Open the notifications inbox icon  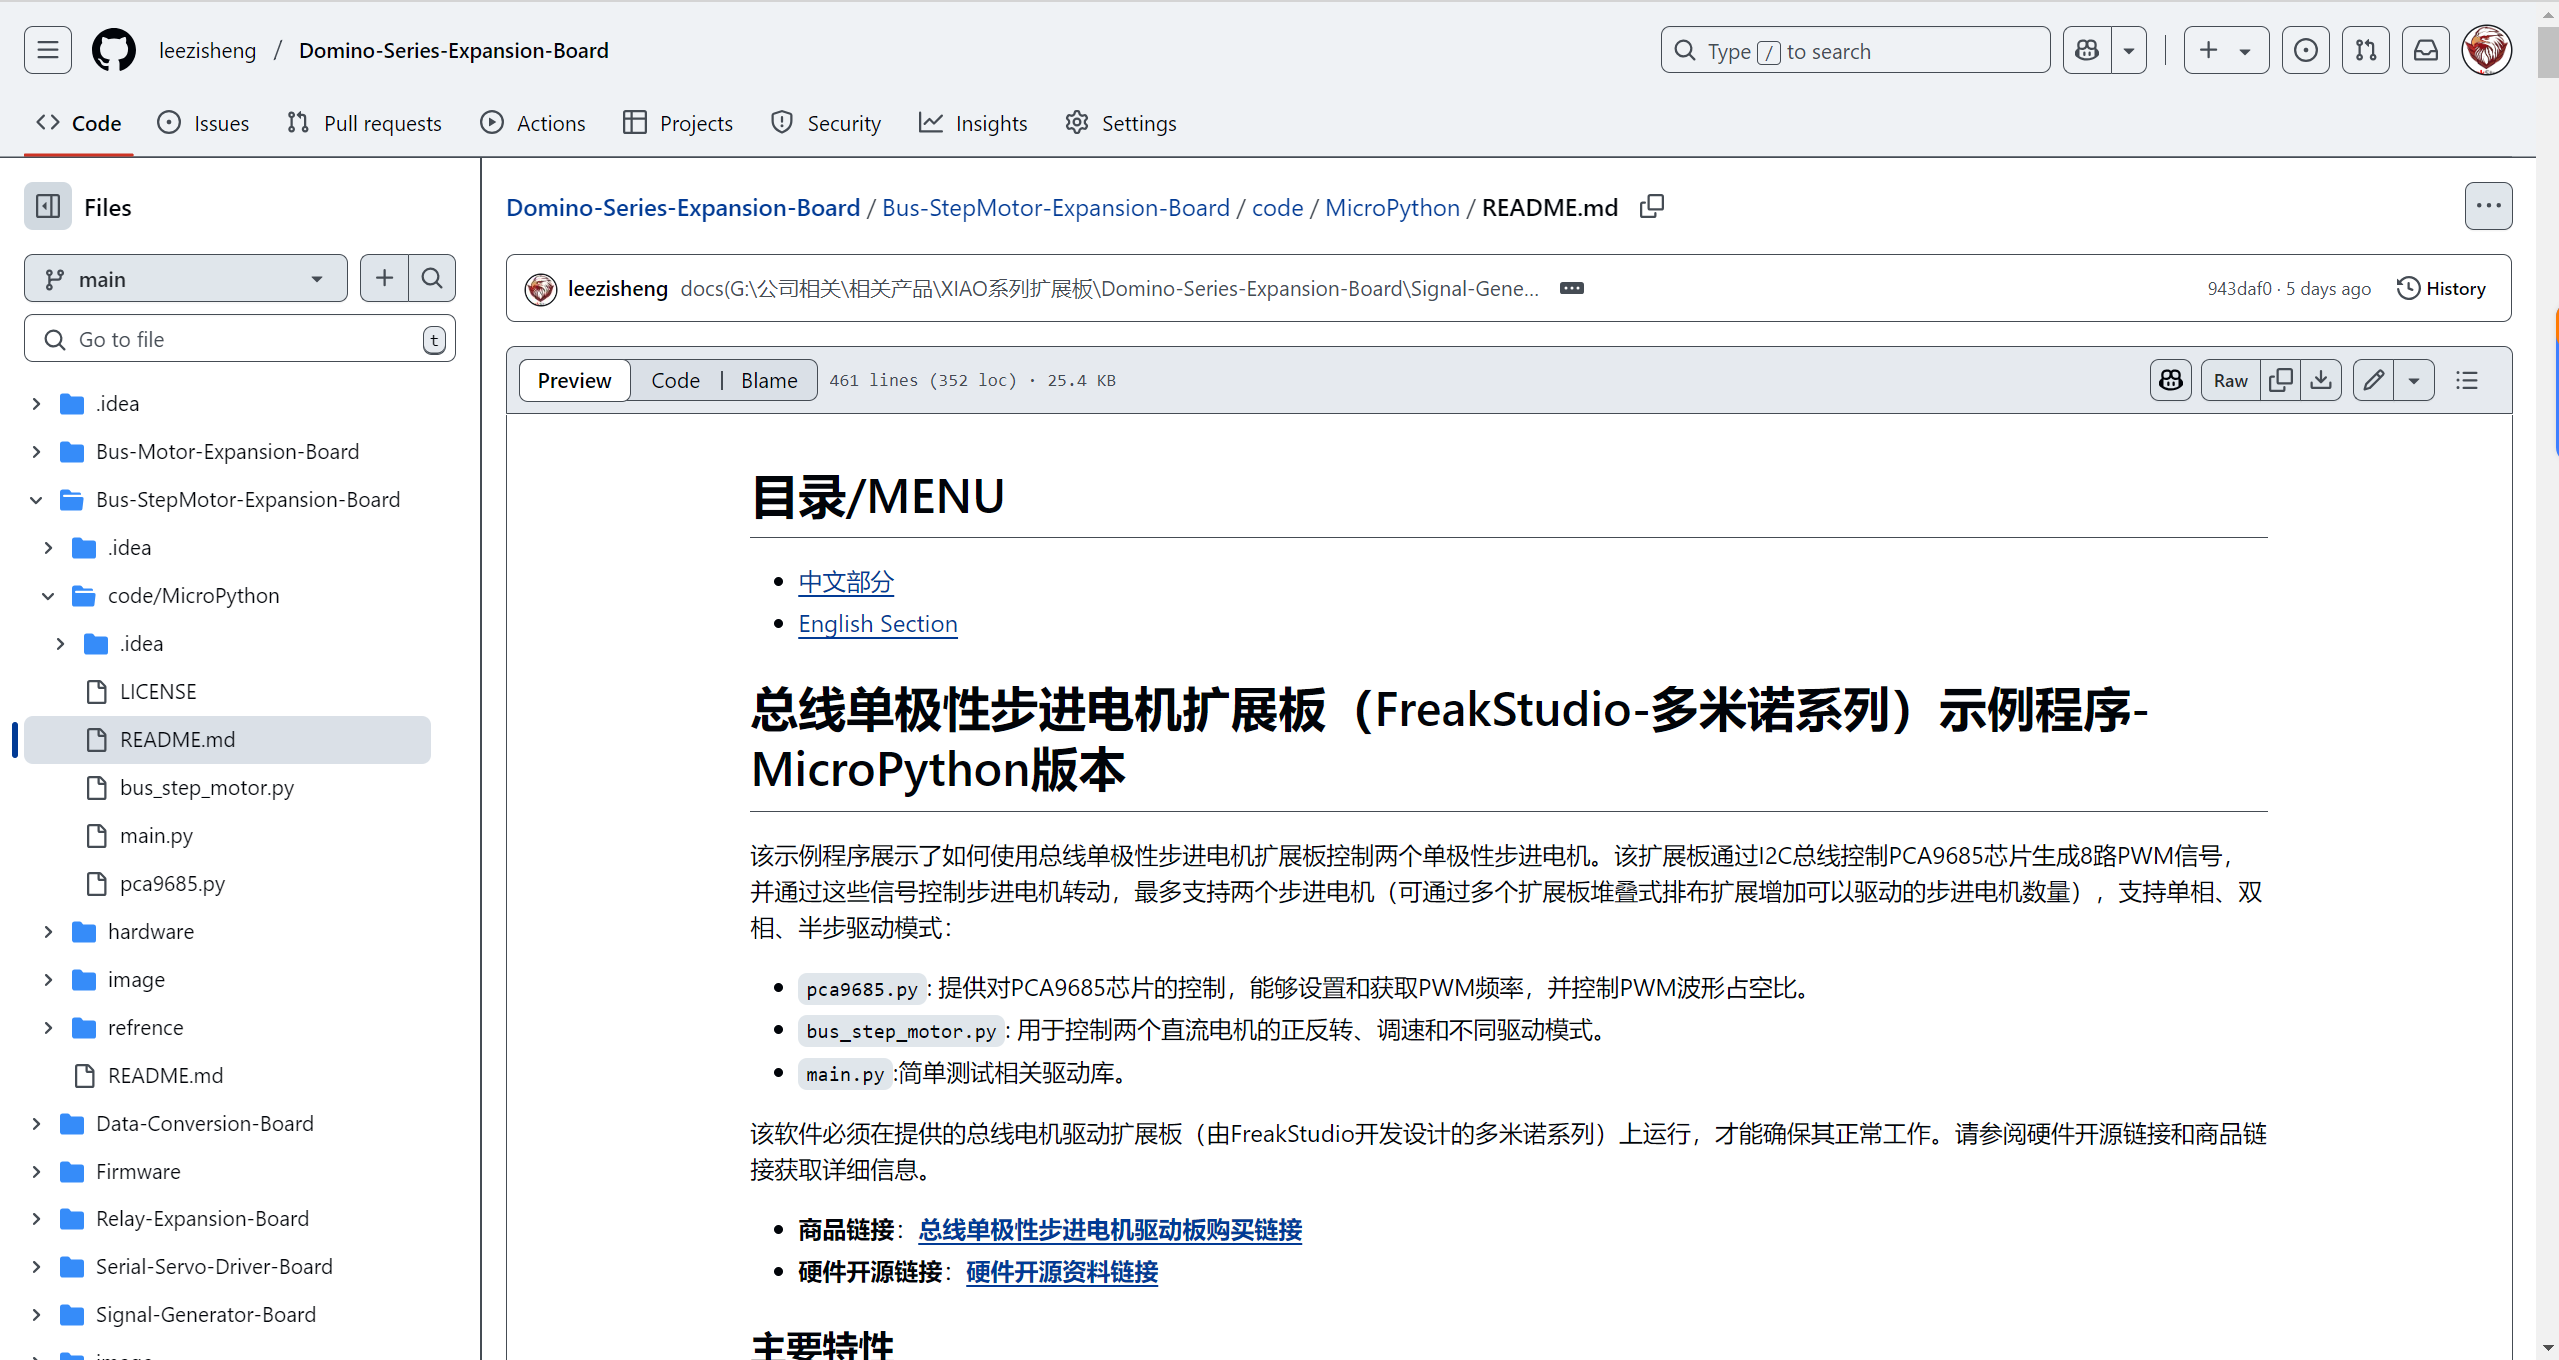2426,51
